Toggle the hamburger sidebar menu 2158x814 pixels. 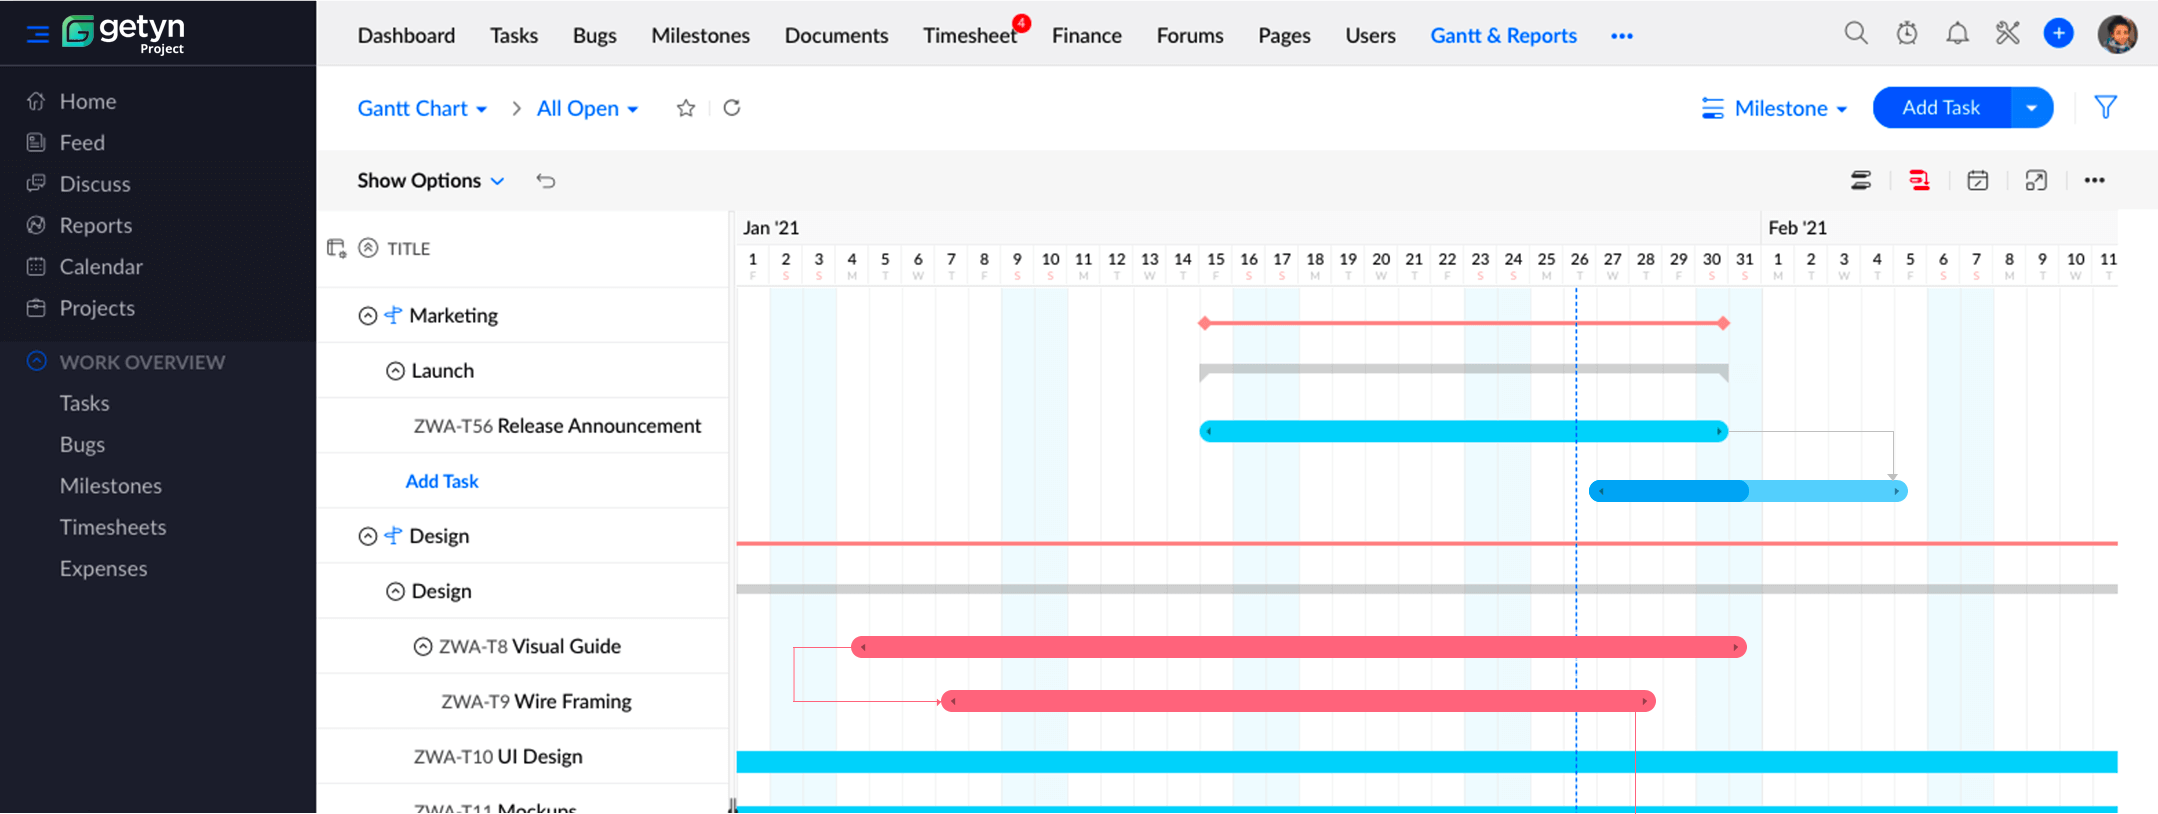pos(37,34)
